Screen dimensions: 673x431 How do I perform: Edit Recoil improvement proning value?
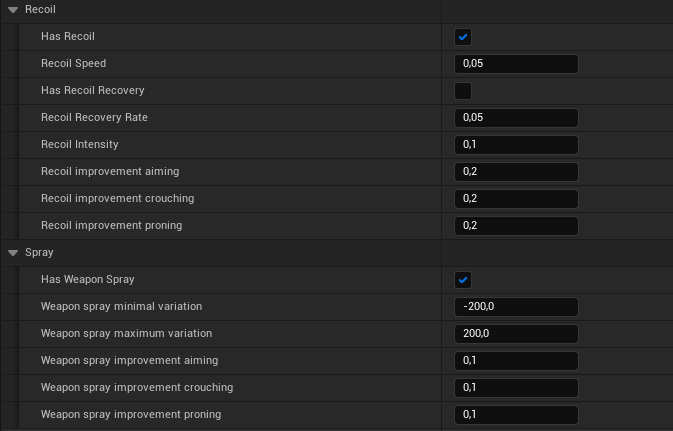(516, 226)
